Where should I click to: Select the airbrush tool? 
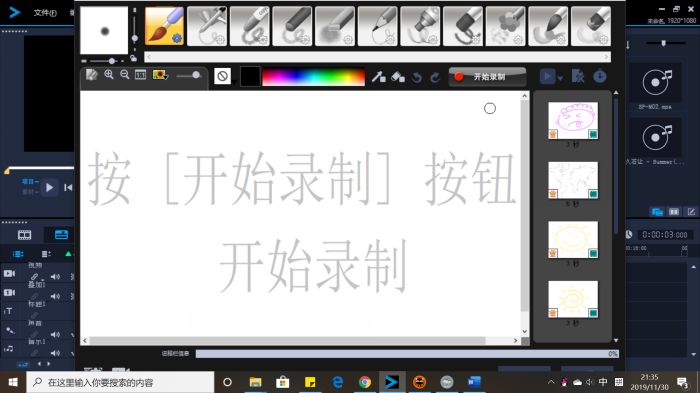(x=207, y=26)
